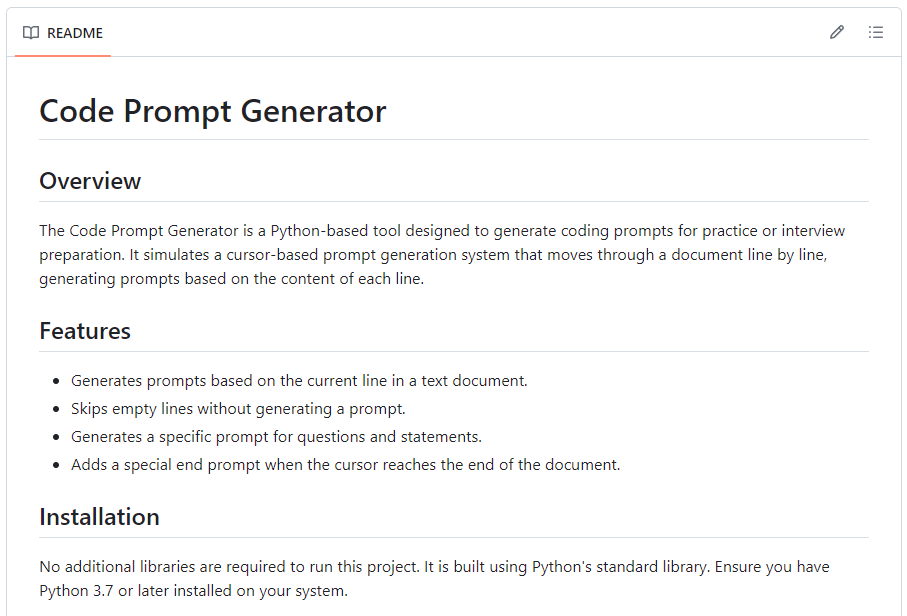Open the outline list icon
The width and height of the screenshot is (907, 616).
(x=876, y=32)
